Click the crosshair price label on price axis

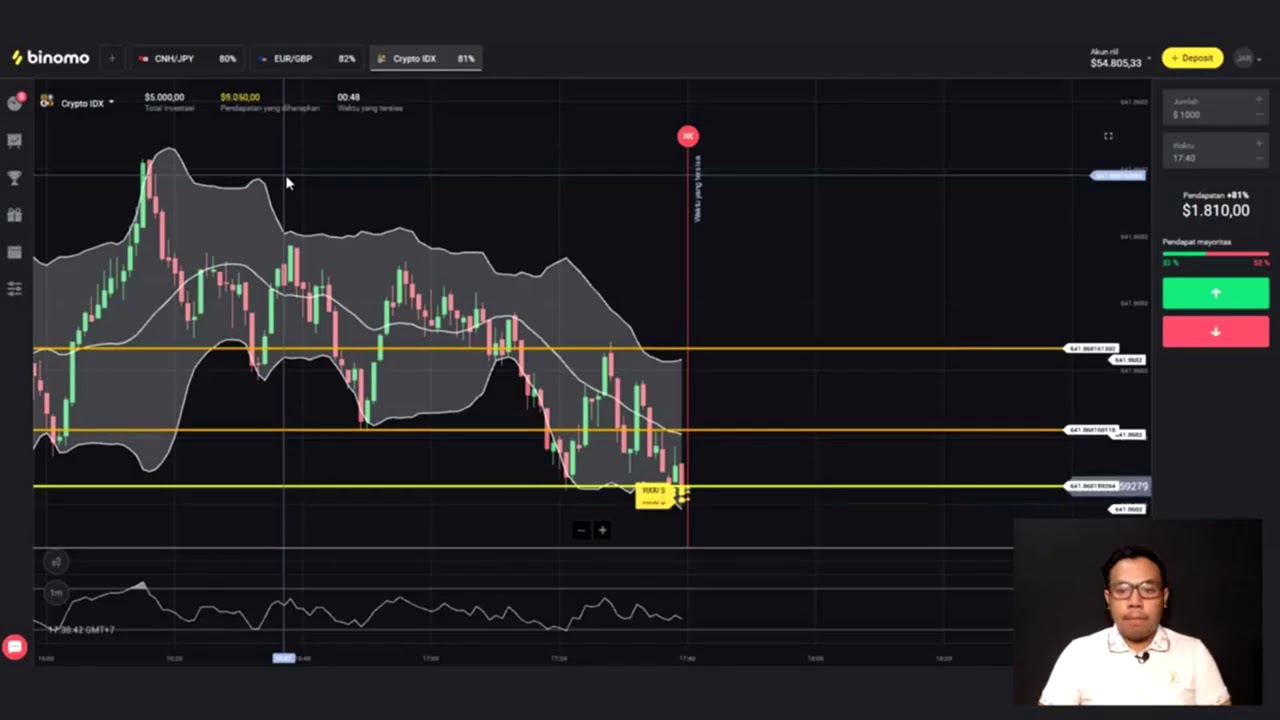click(1118, 176)
